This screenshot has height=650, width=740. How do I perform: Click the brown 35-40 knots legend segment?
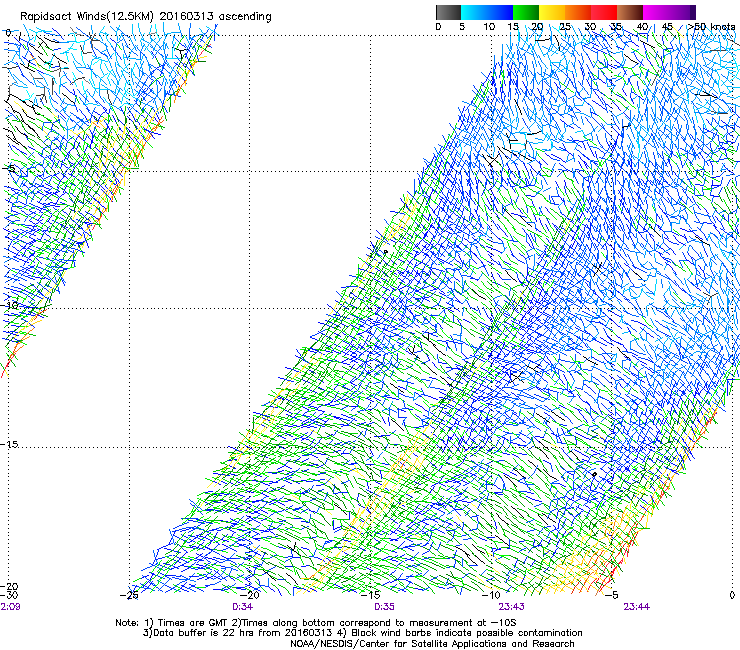(630, 12)
